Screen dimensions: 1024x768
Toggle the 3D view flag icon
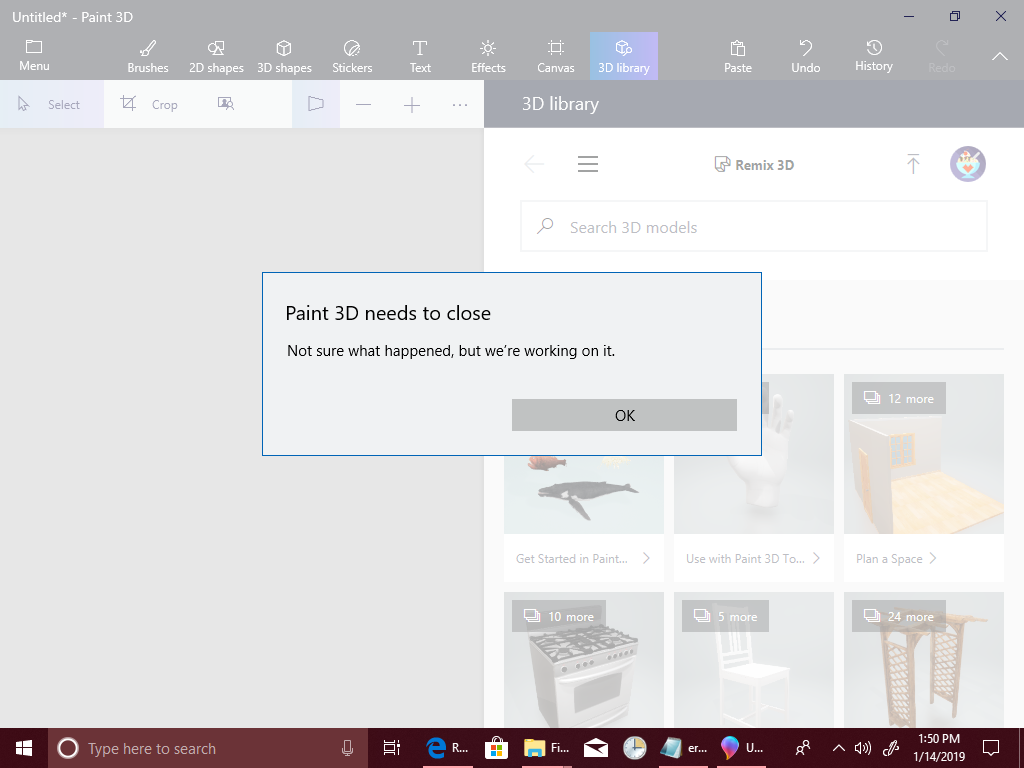[x=315, y=104]
